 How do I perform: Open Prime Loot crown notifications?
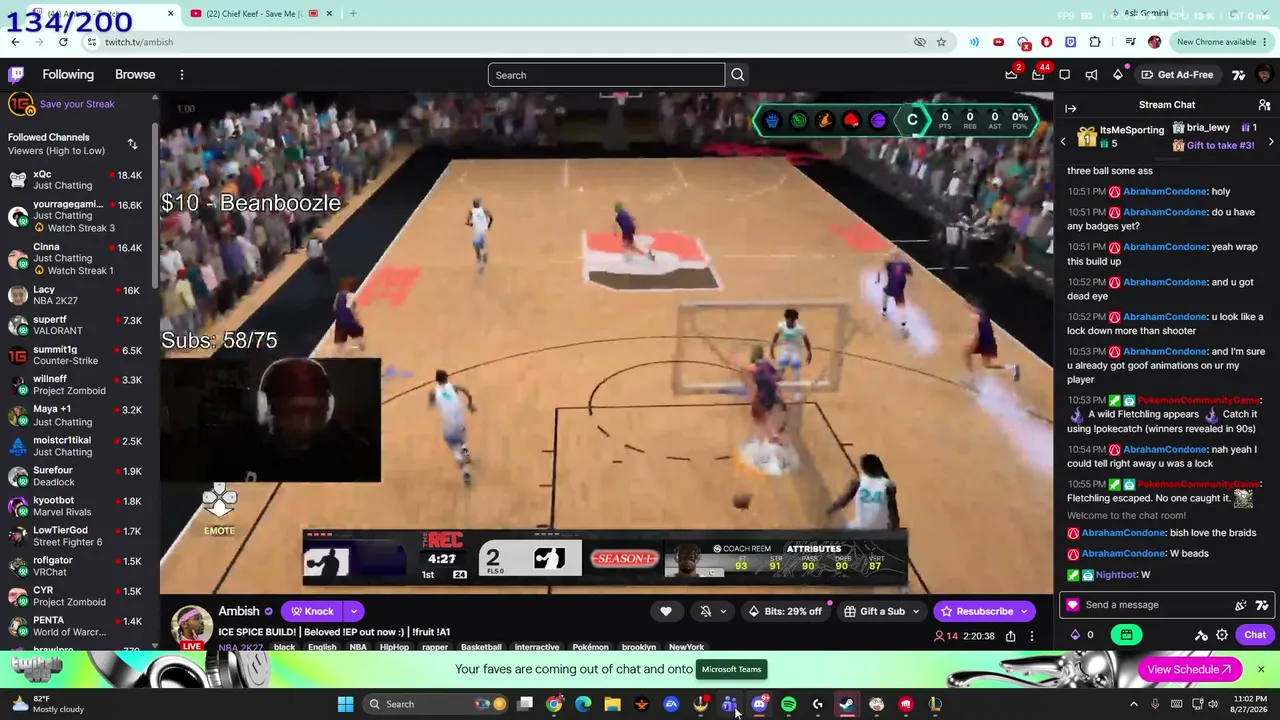[x=1011, y=74]
